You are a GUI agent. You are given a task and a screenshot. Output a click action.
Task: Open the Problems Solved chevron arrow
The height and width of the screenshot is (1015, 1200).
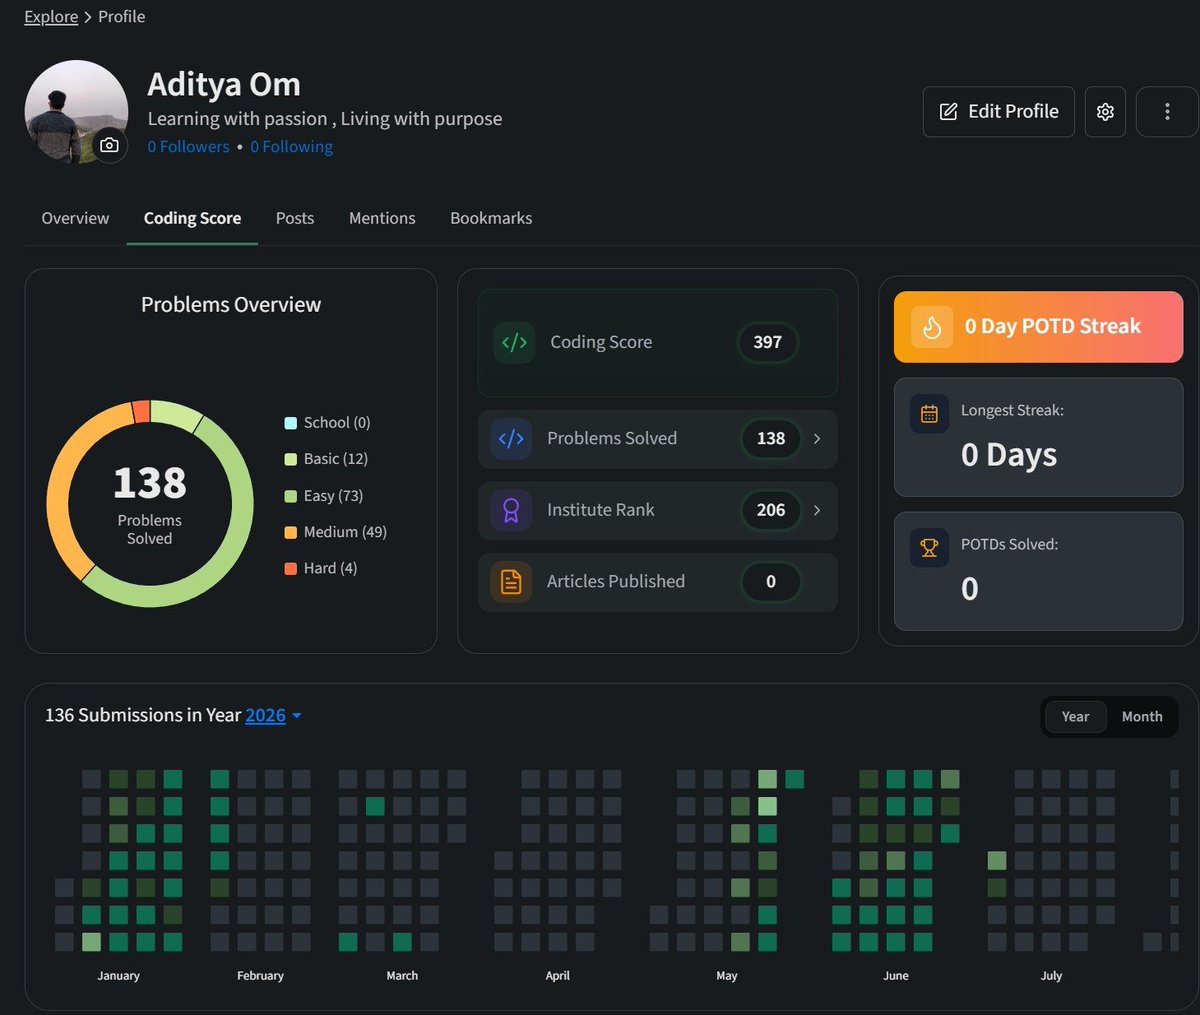click(817, 438)
